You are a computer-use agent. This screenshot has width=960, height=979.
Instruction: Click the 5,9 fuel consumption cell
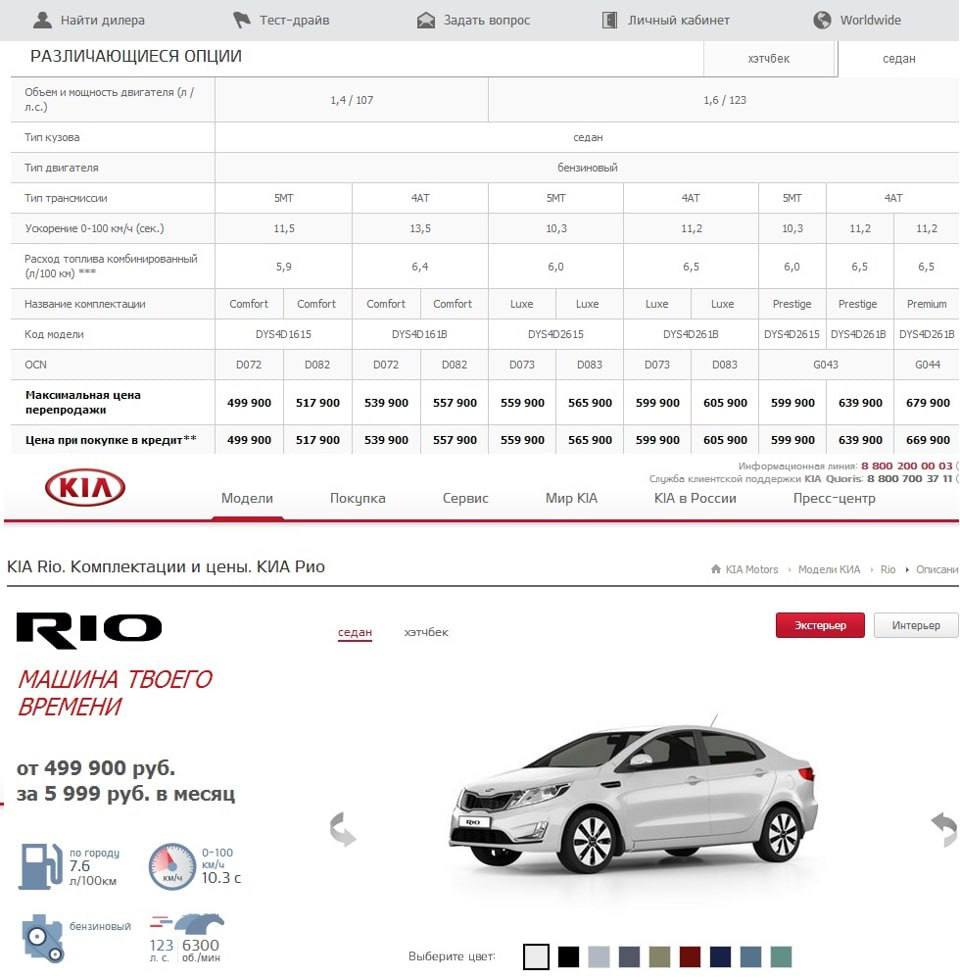(283, 267)
